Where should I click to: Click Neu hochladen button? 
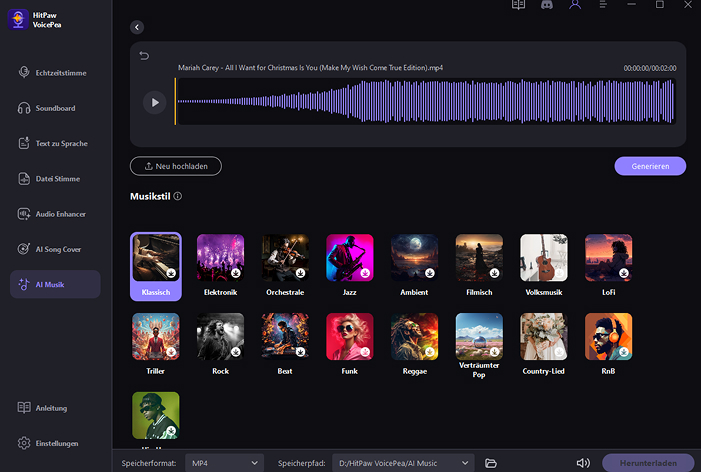176,166
